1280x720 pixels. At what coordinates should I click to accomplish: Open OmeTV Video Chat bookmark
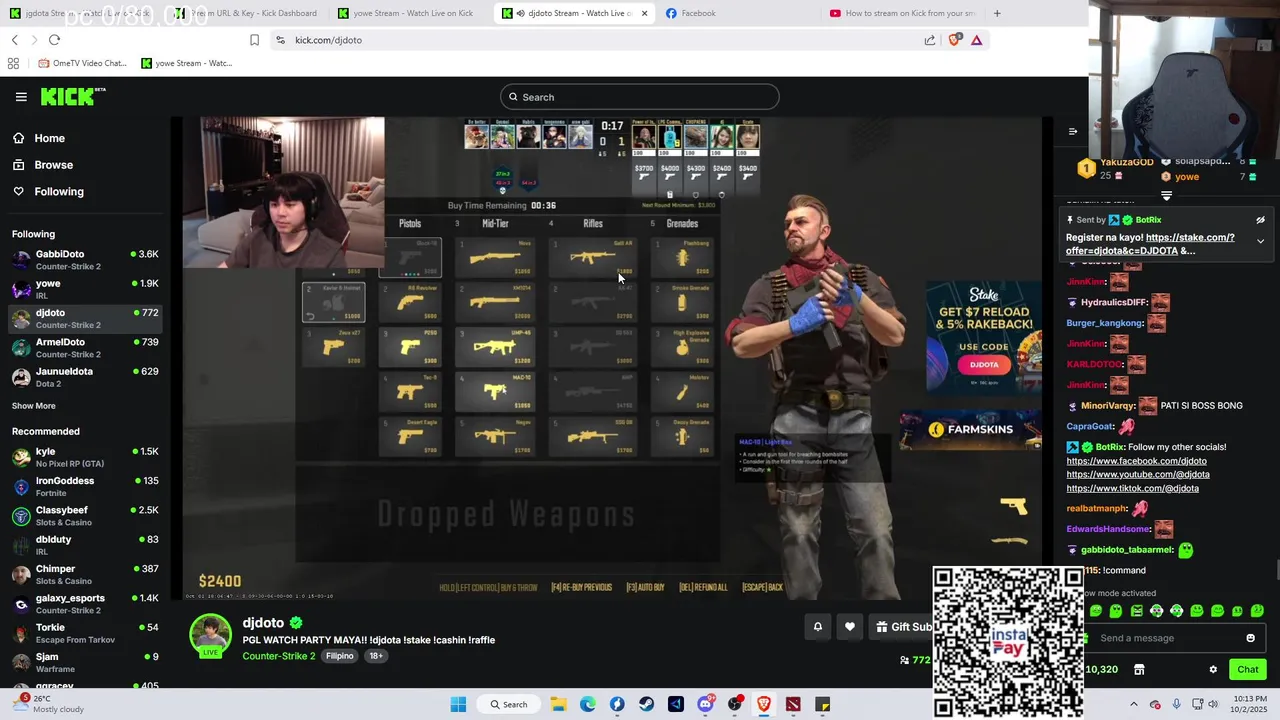[83, 63]
